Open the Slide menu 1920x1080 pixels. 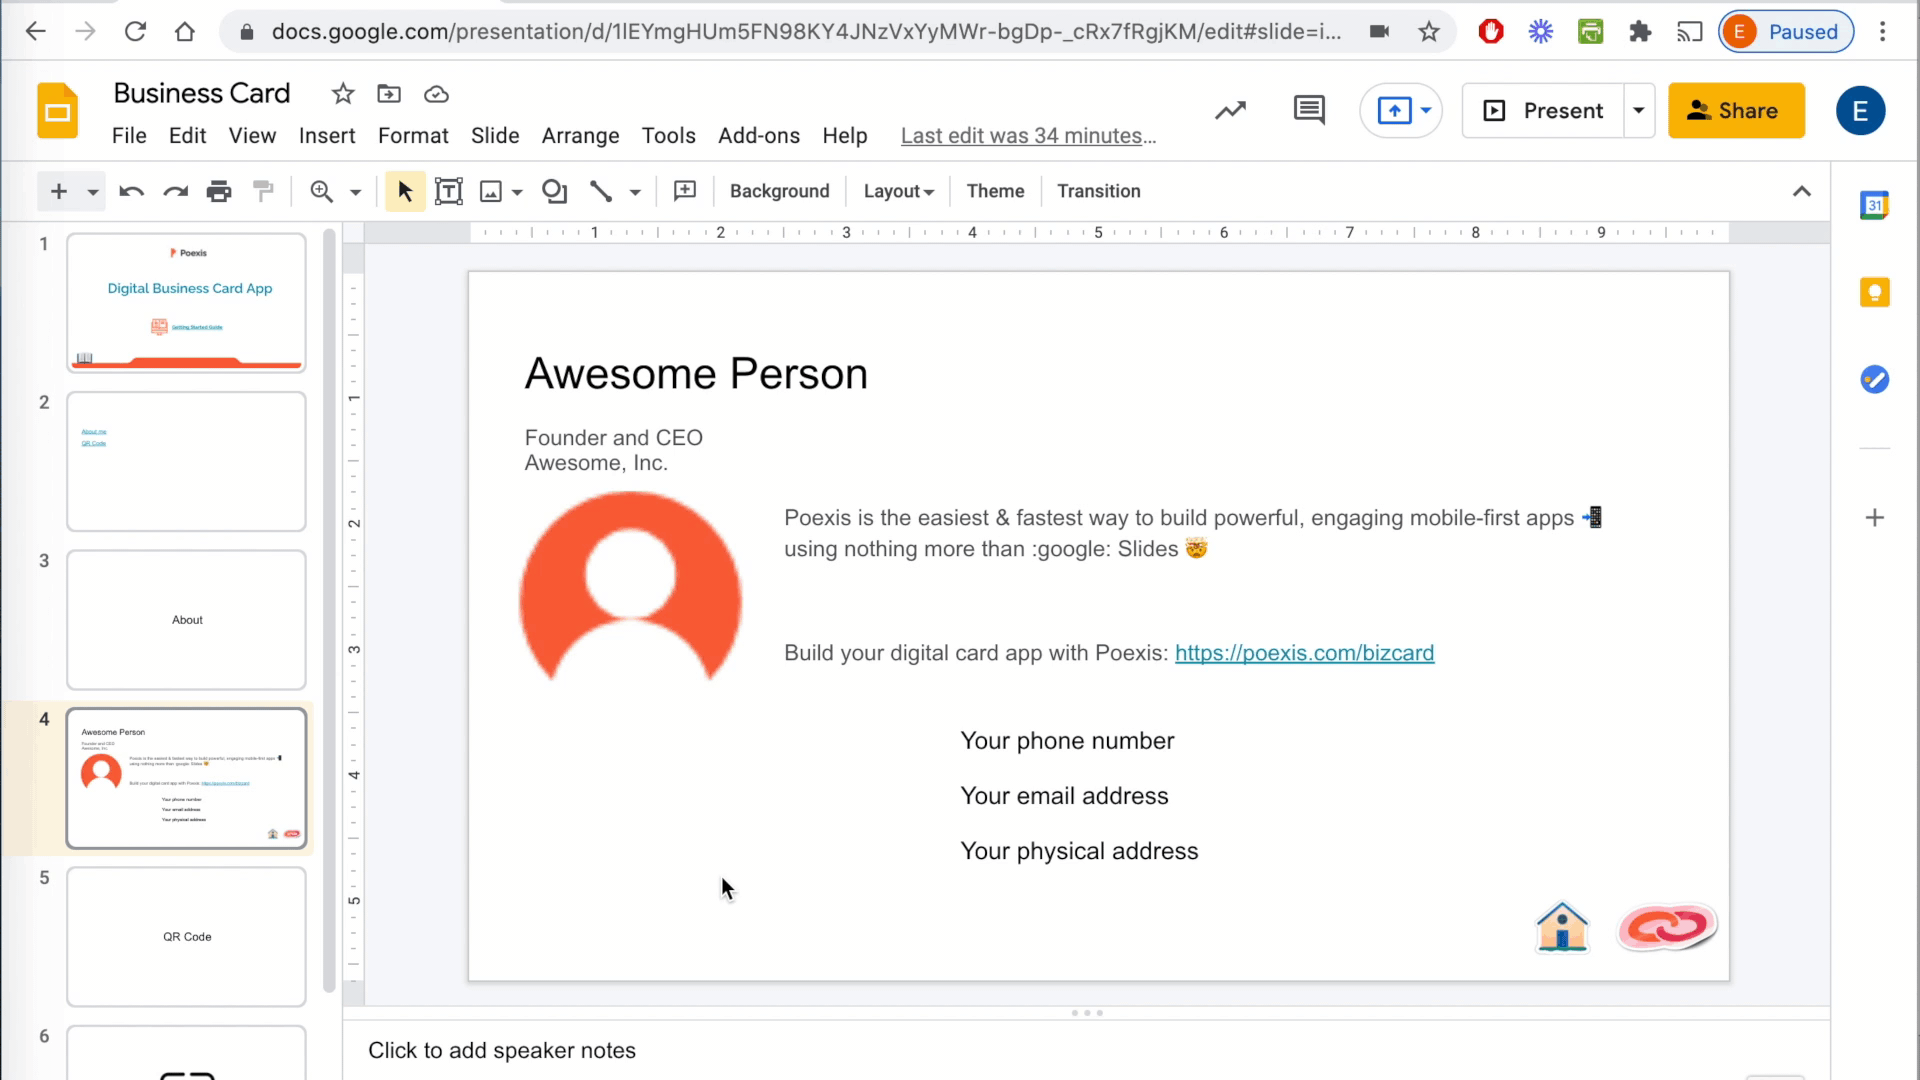tap(495, 136)
